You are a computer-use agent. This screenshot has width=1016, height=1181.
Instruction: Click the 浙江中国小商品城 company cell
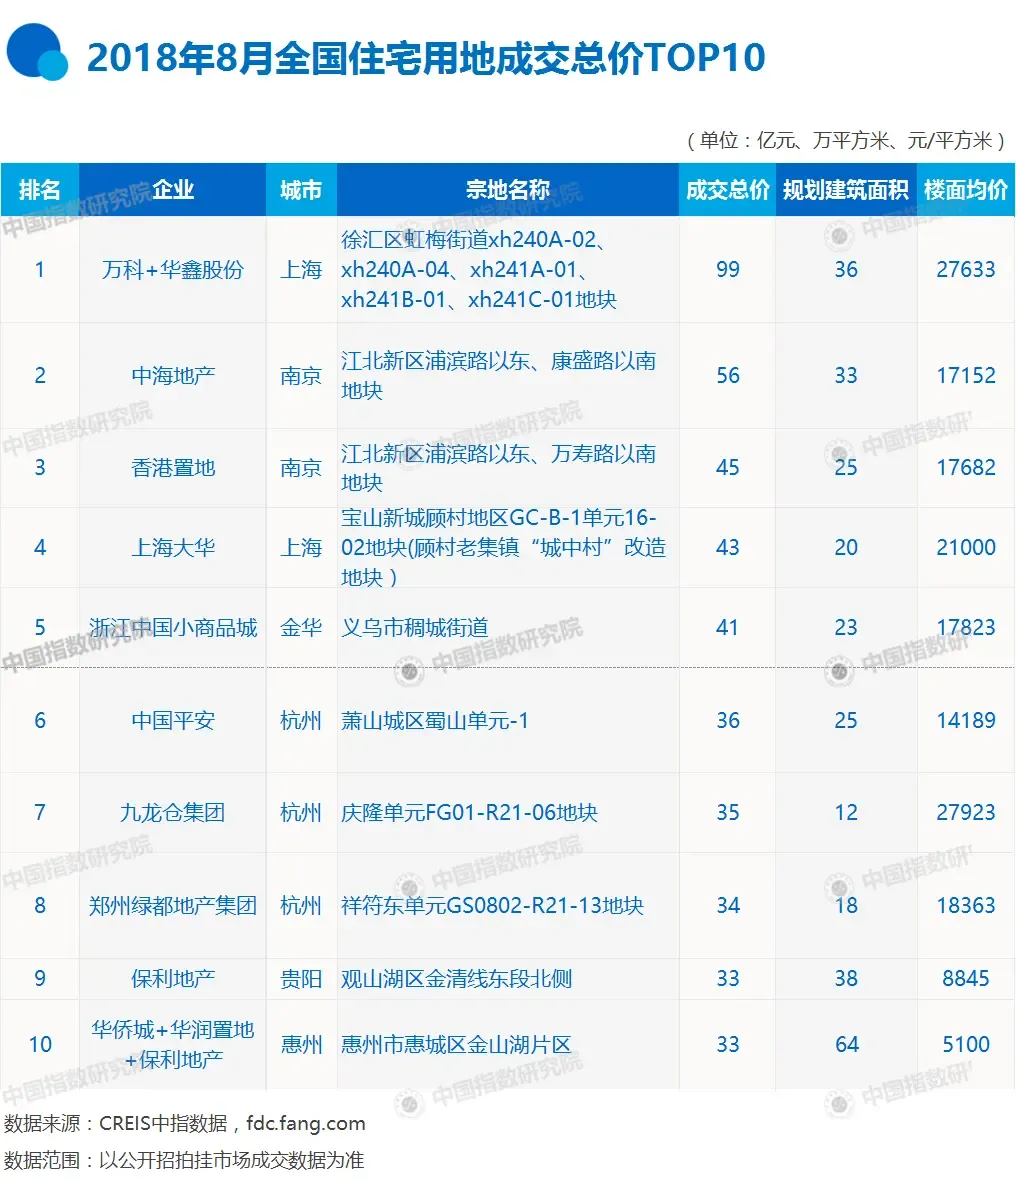(173, 628)
